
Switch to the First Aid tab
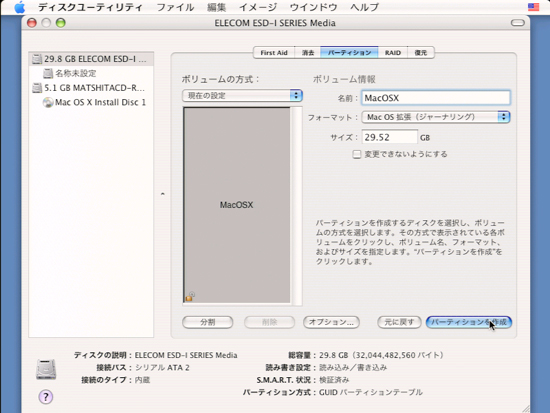[274, 53]
